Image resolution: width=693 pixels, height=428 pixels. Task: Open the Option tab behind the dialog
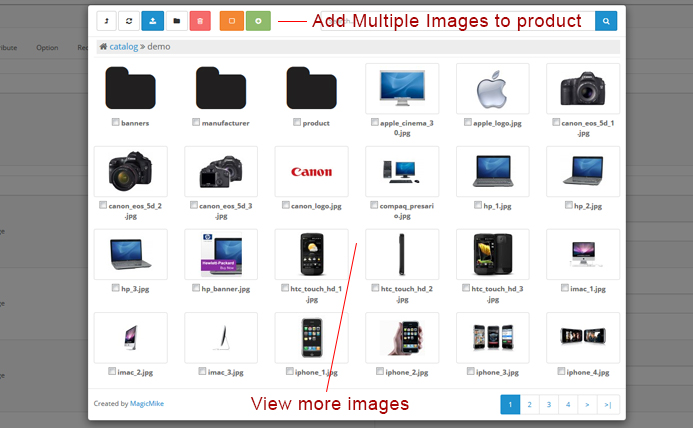(x=47, y=47)
